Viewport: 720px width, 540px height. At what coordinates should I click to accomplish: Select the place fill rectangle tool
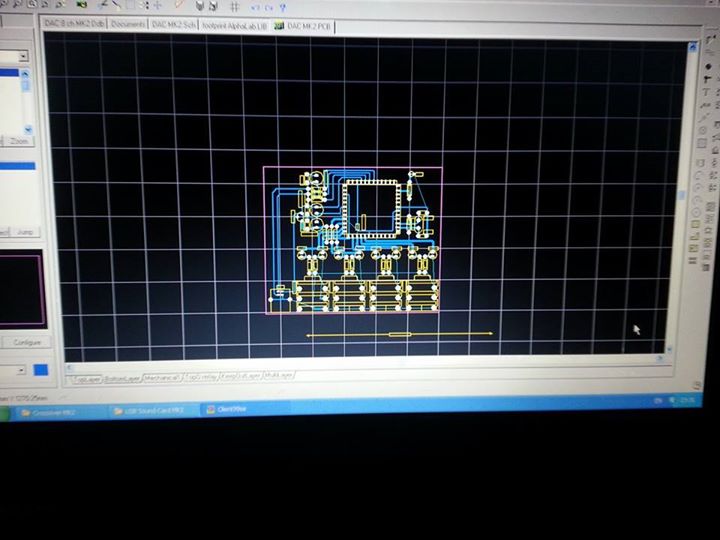695,225
